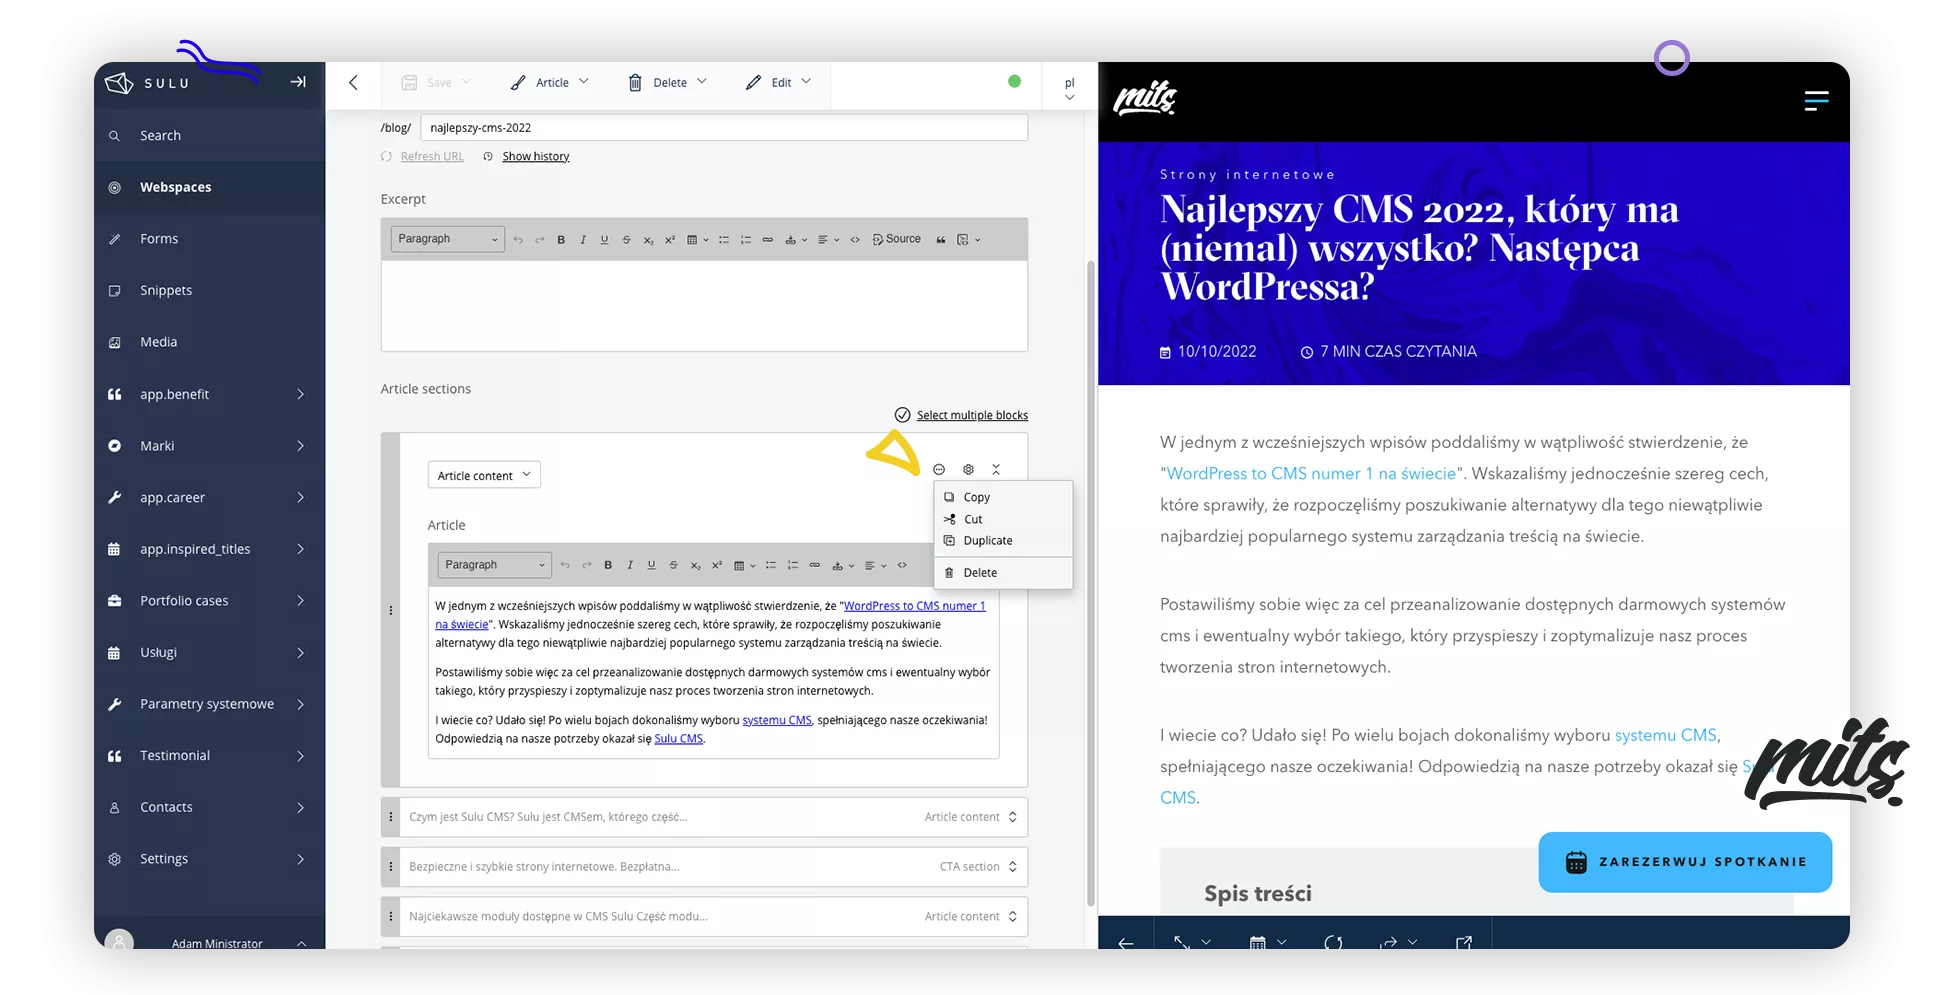This screenshot has width=1936, height=995.
Task: Open the preview in a new window
Action: 1464,942
